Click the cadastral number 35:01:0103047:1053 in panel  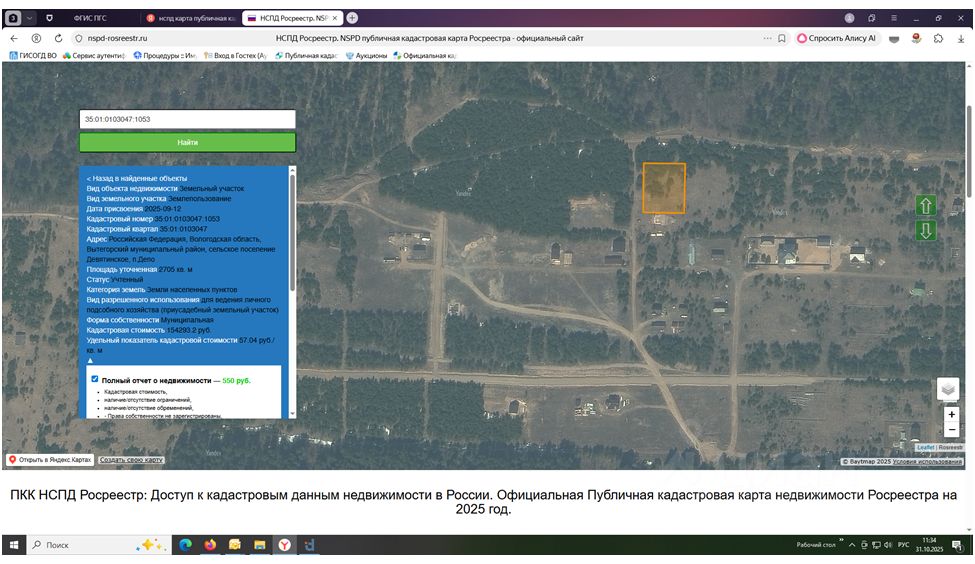click(187, 219)
